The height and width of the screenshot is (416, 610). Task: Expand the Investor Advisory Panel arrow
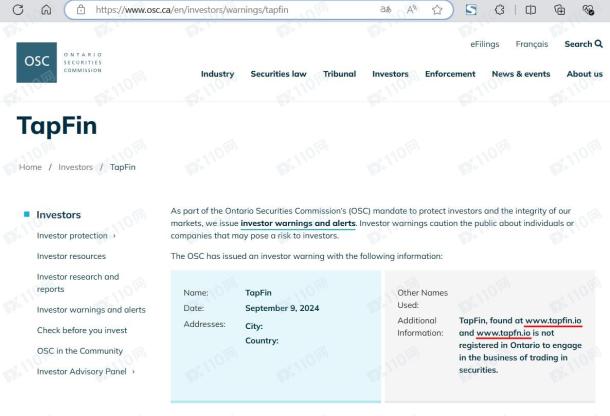tap(133, 372)
